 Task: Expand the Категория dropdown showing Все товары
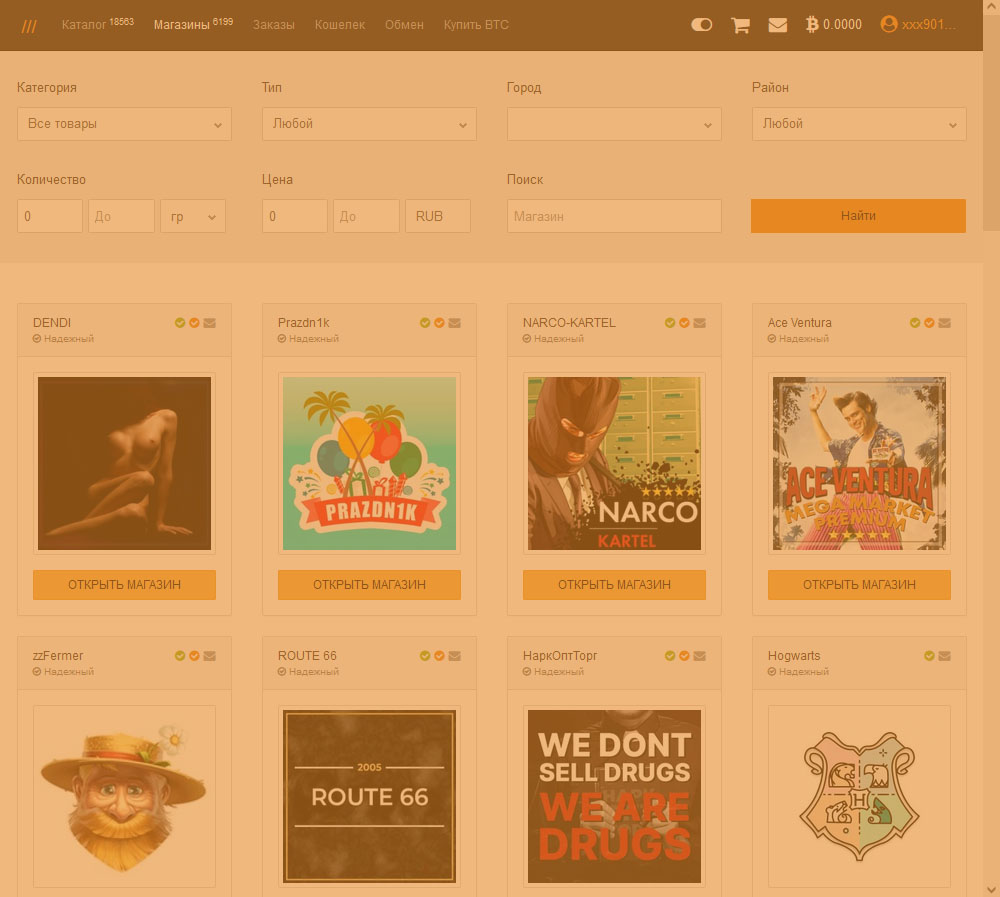[x=124, y=124]
